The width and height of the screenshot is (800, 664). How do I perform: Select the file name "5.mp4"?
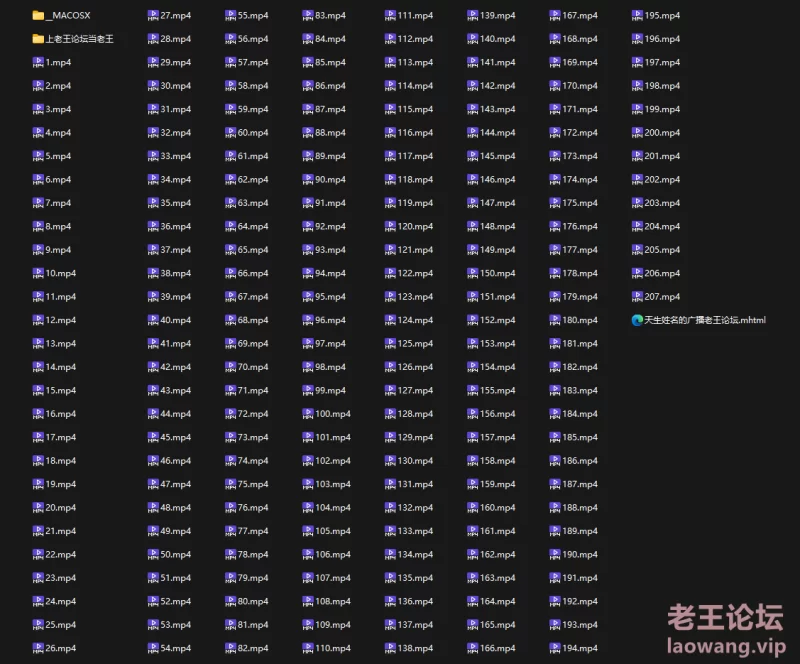point(58,156)
